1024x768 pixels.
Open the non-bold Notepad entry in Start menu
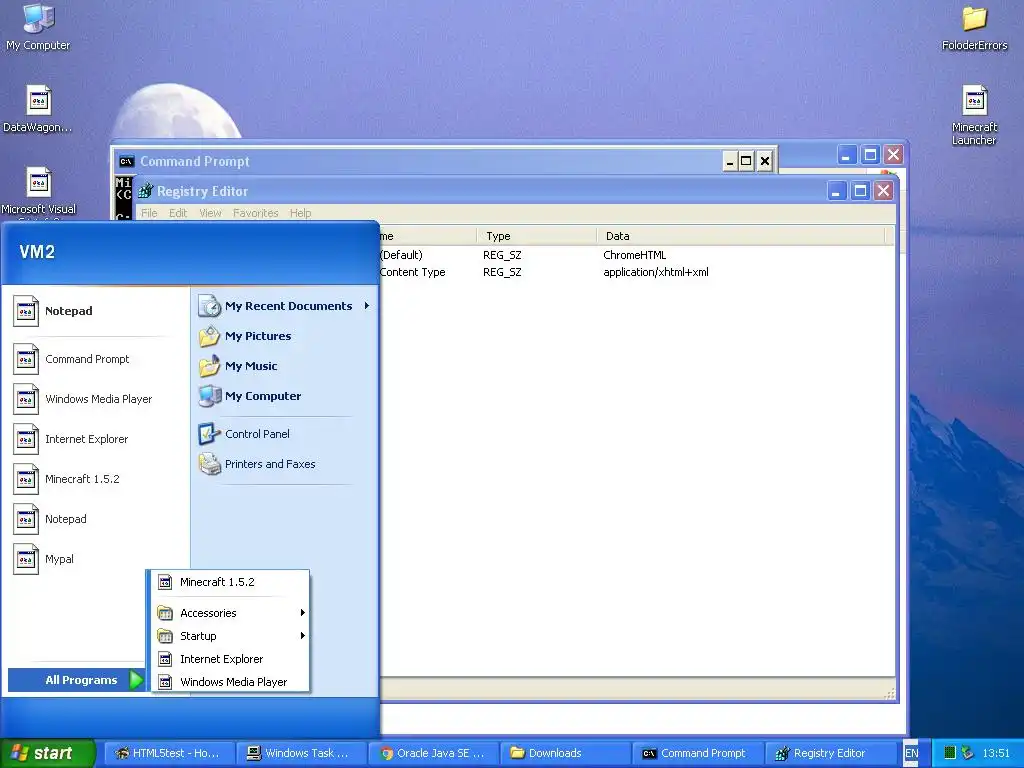65,519
